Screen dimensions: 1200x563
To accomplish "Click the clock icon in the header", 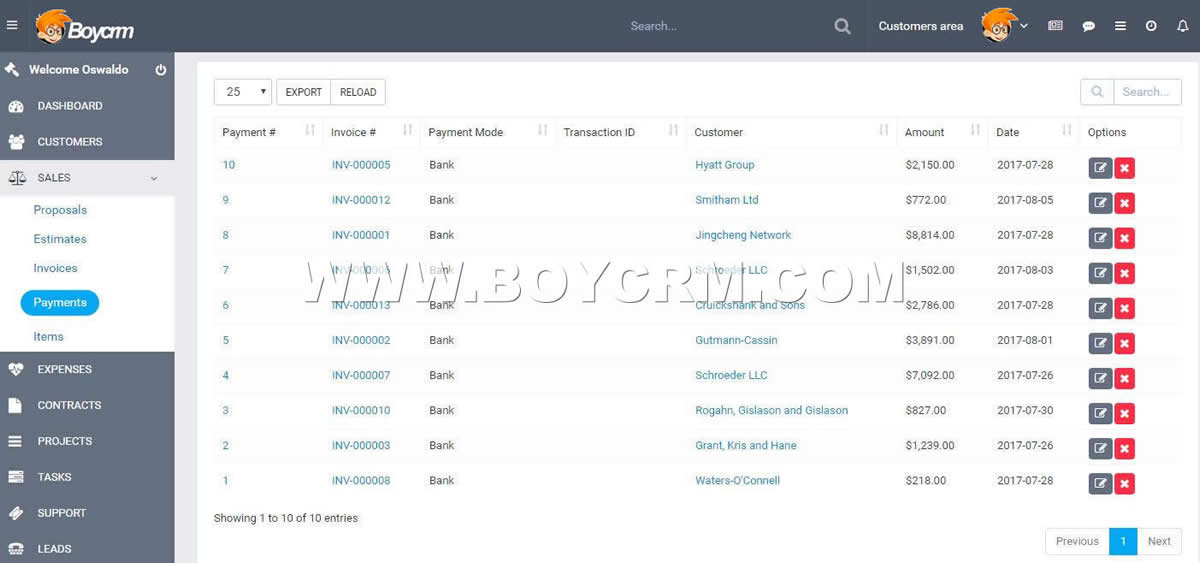I will point(1151,26).
